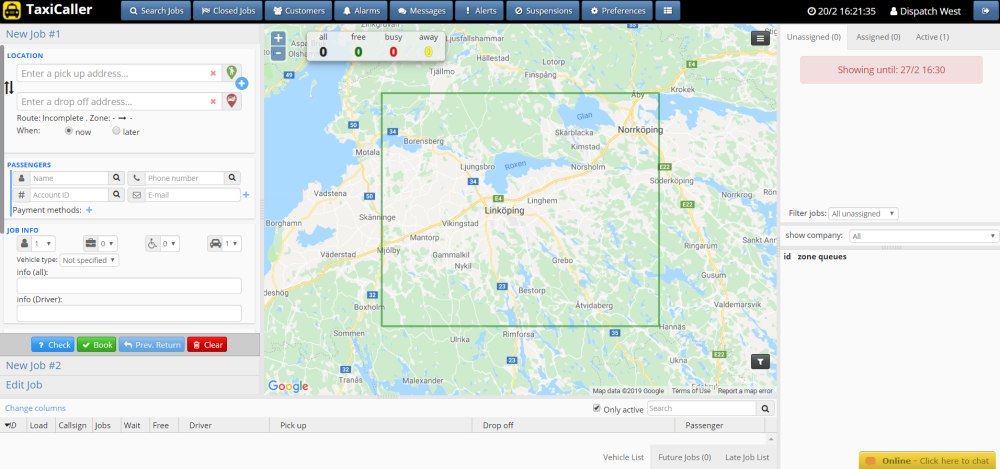This screenshot has height=469, width=1000.
Task: Toggle the 'Only active' checkbox
Action: (596, 408)
